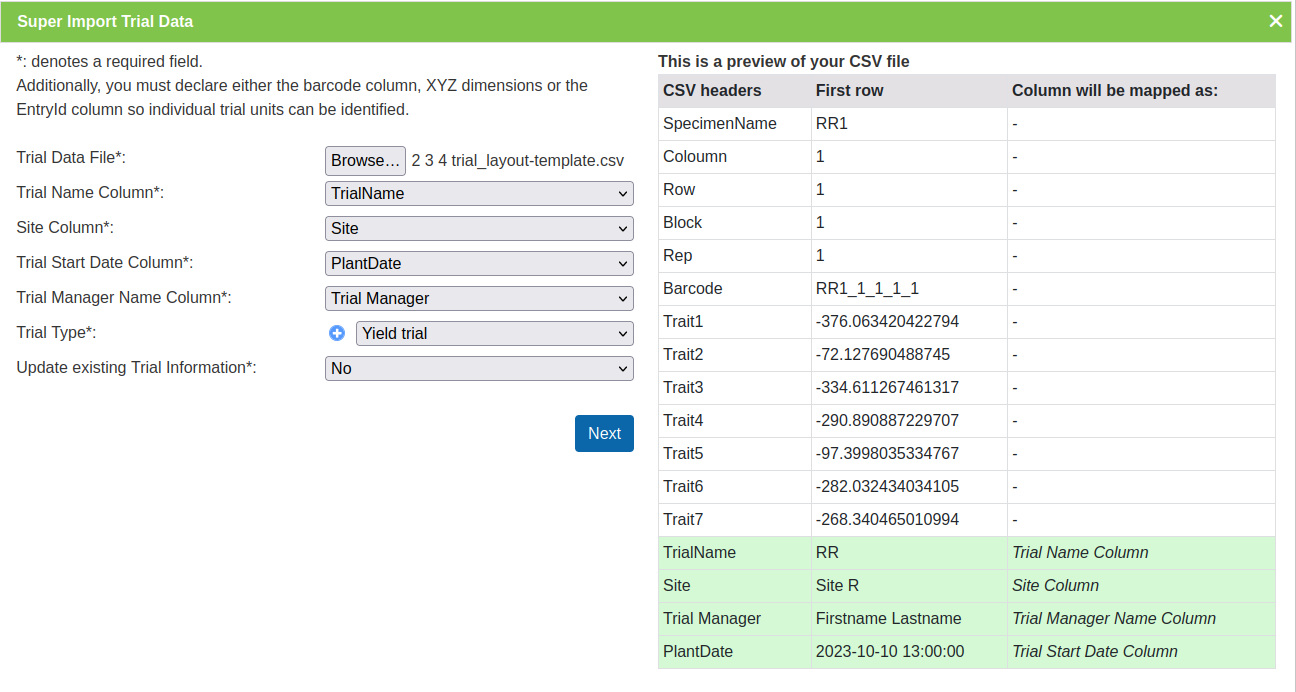Open the Update existing Trial Information dropdown
Screen dimensions: 1296x692
click(x=478, y=368)
